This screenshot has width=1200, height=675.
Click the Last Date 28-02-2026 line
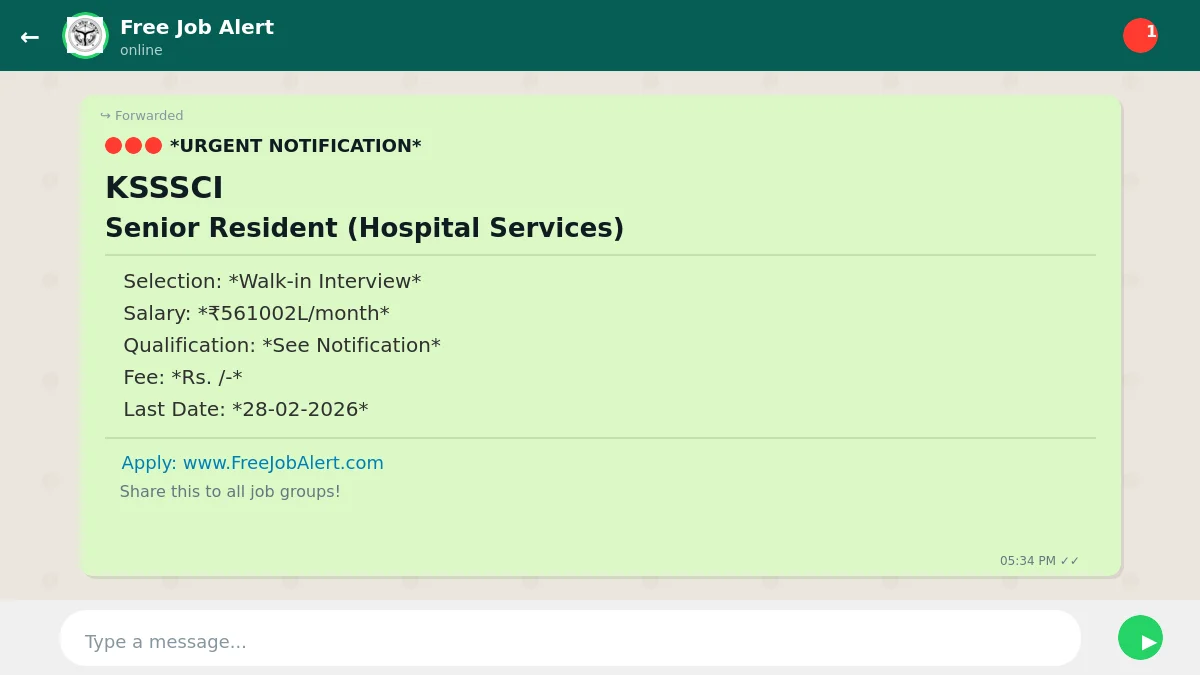pyautogui.click(x=245, y=409)
